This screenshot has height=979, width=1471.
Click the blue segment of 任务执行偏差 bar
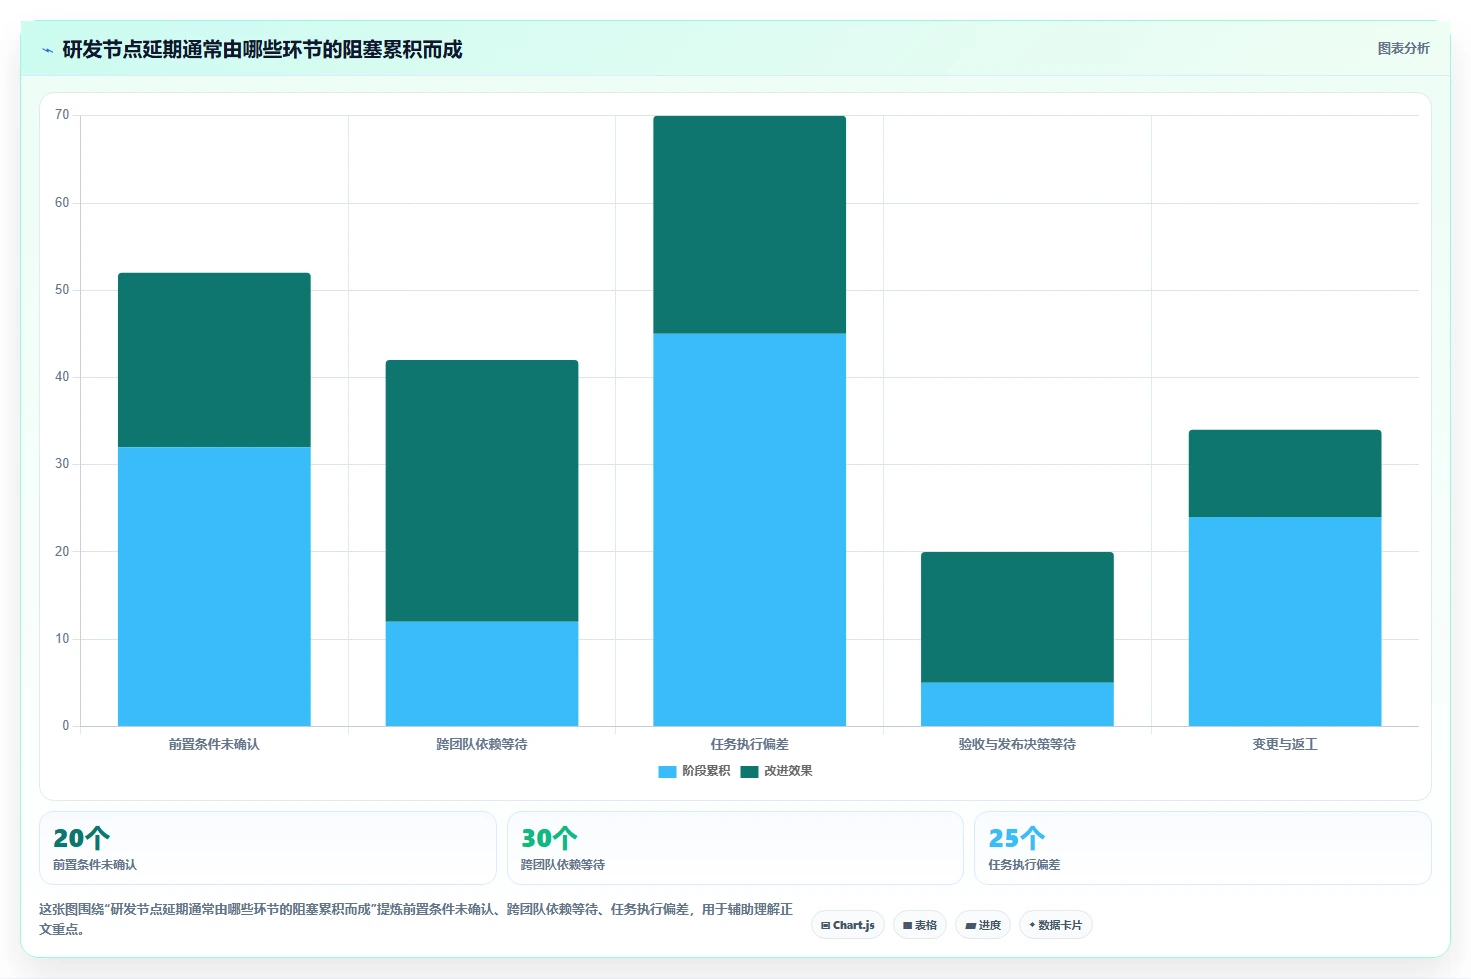[750, 530]
